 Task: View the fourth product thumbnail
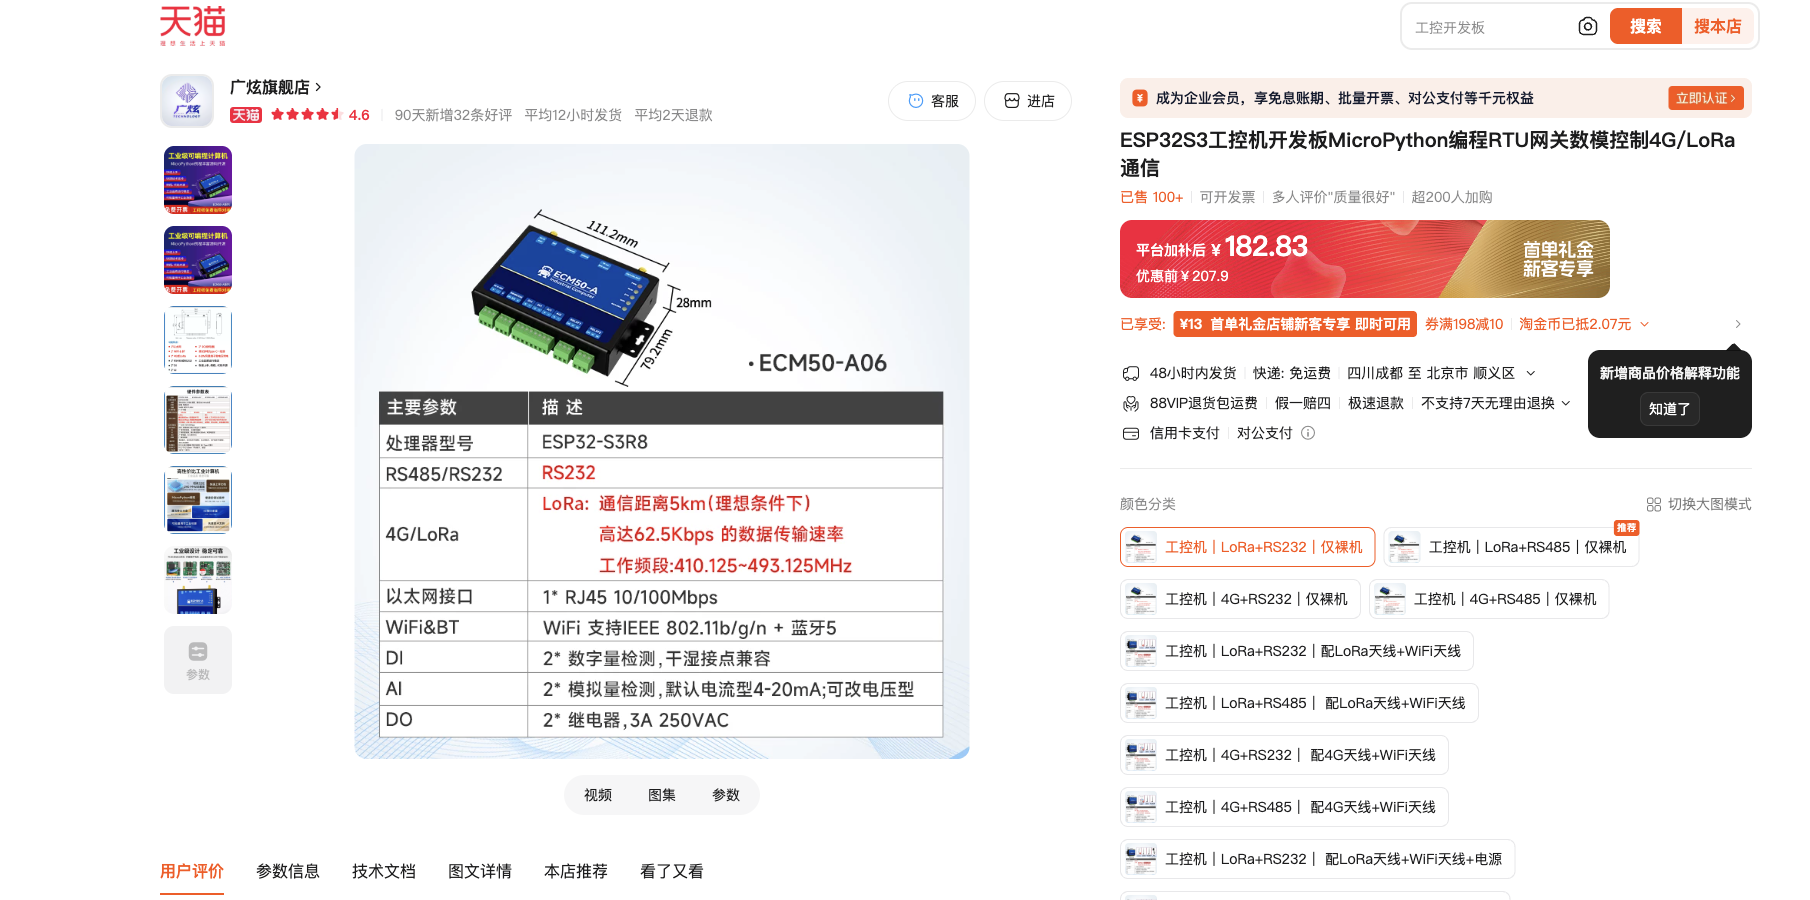198,420
